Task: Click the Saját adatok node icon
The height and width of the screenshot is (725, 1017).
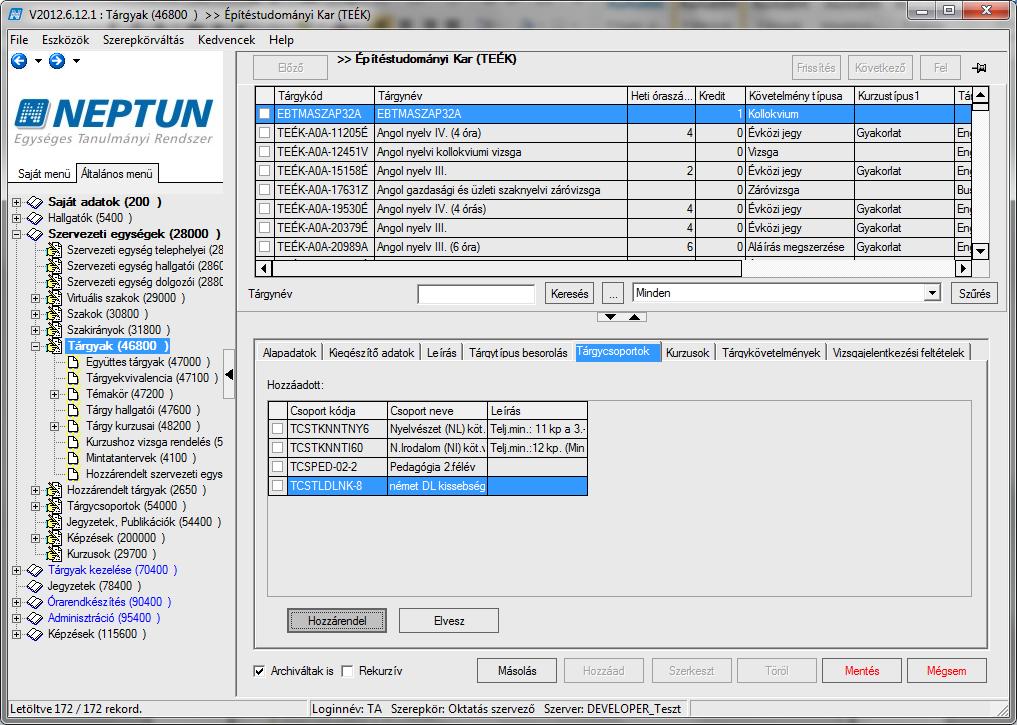Action: pos(34,202)
